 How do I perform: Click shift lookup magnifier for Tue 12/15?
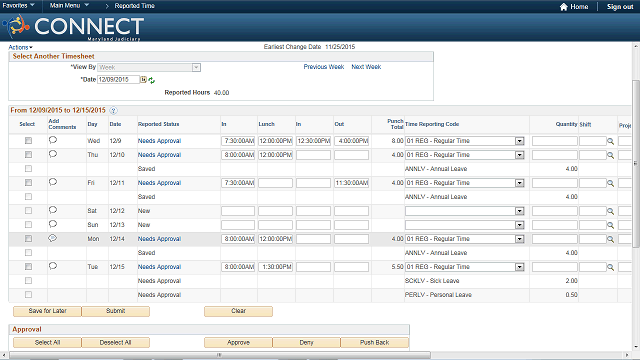[610, 267]
